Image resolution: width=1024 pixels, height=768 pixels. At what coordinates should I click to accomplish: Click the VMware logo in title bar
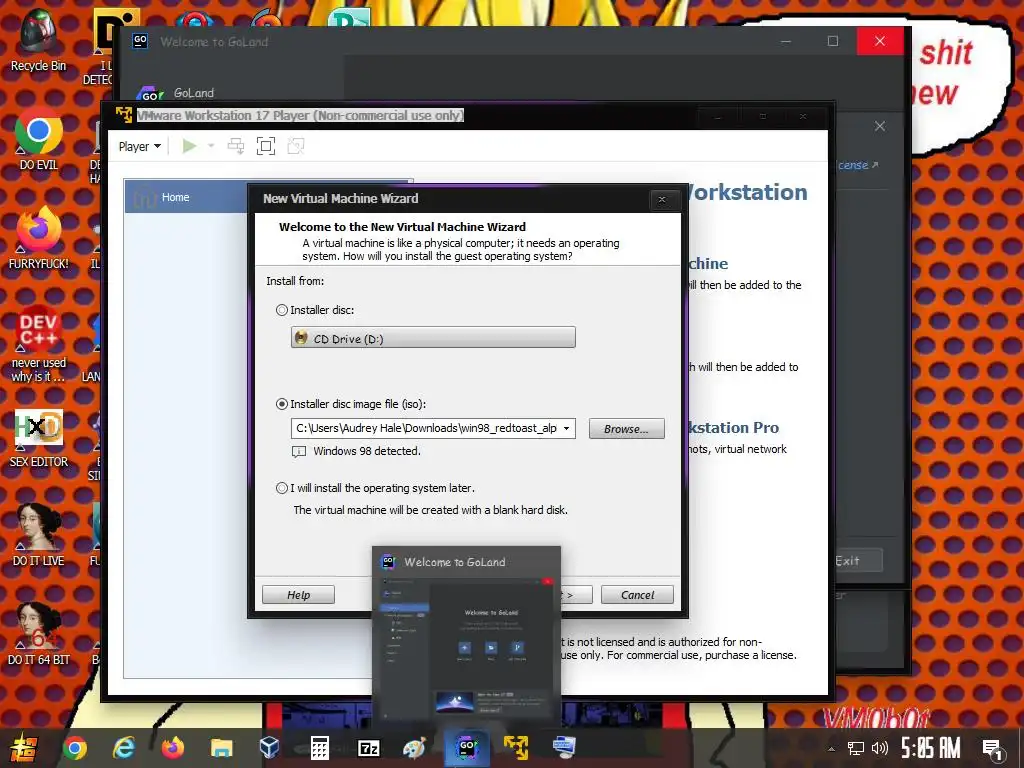[123, 115]
